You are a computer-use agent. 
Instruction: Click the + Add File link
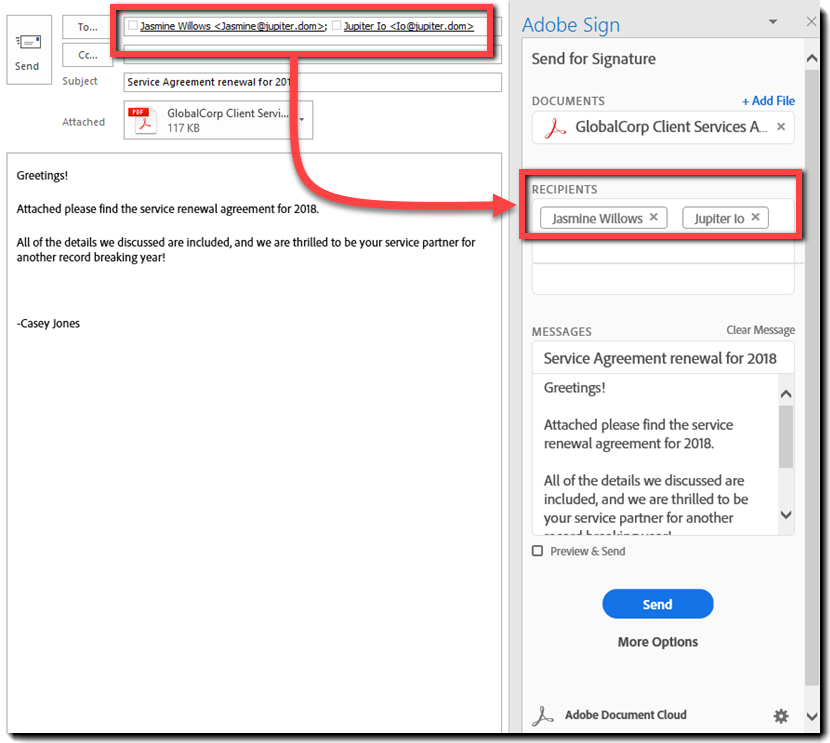click(x=768, y=101)
